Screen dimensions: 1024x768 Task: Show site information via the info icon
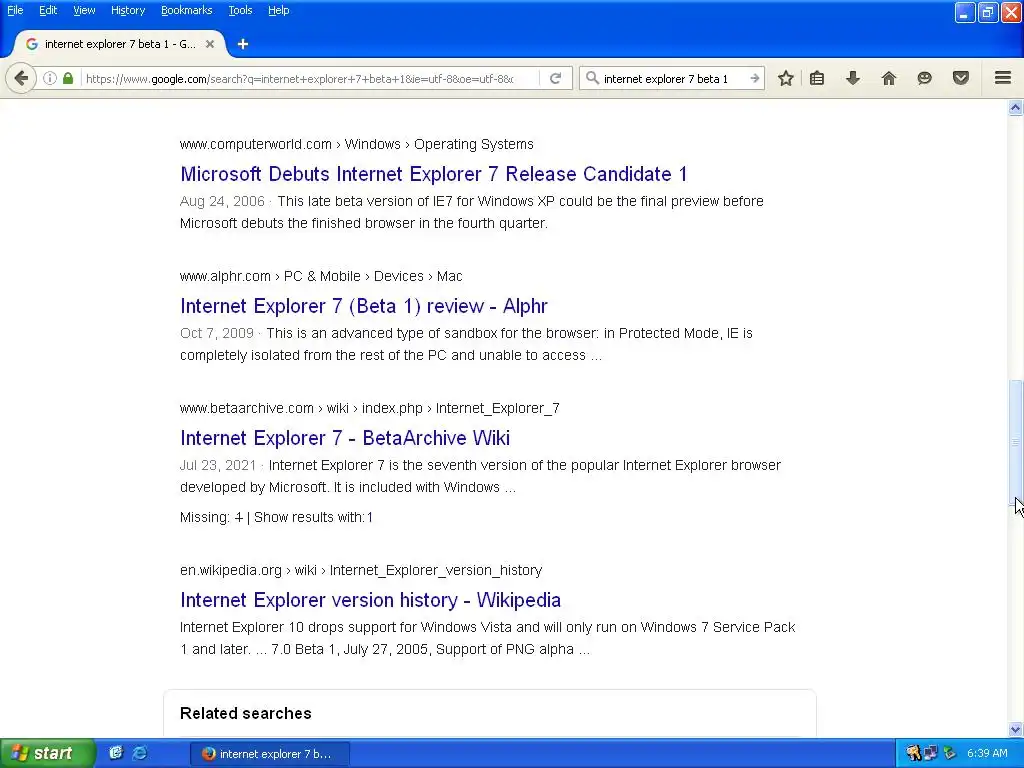click(x=50, y=78)
